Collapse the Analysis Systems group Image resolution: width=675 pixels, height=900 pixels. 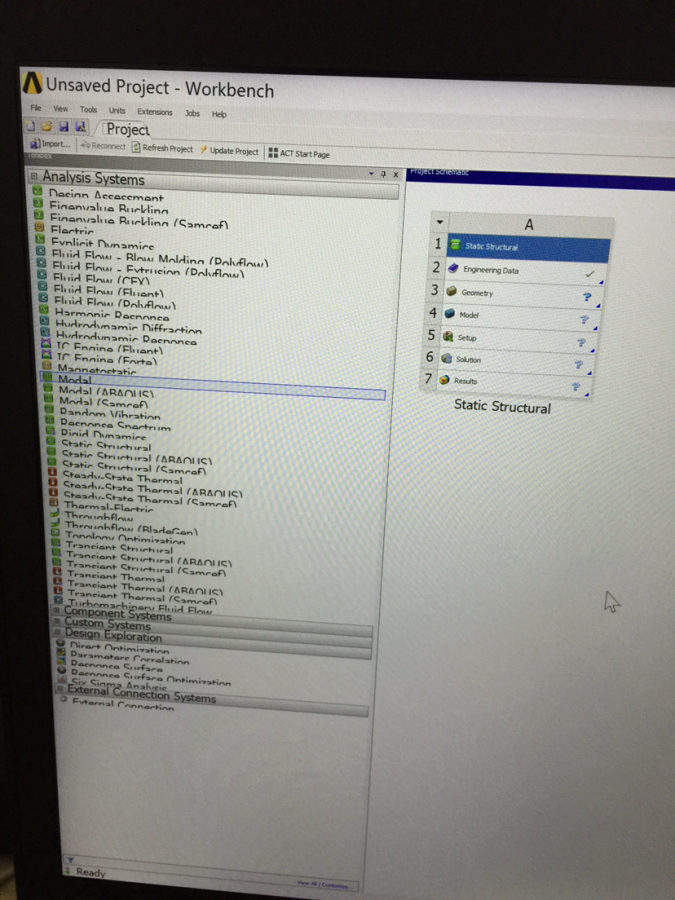pos(34,176)
